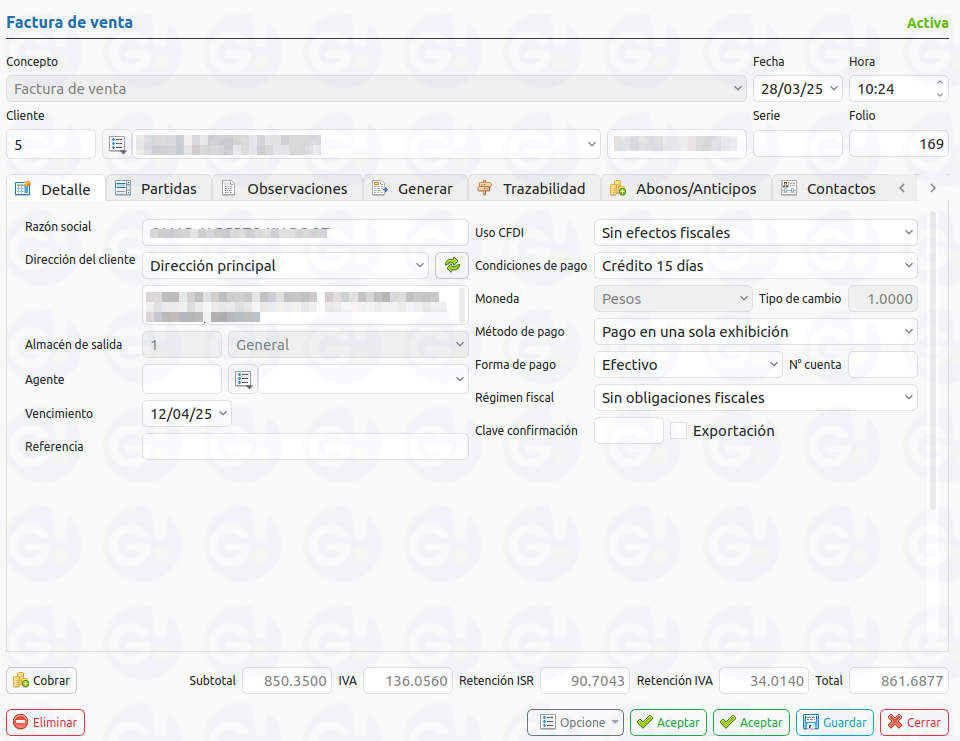Viewport: 960px width, 741px height.
Task: Go to the Observaciones tab
Action: (x=287, y=189)
